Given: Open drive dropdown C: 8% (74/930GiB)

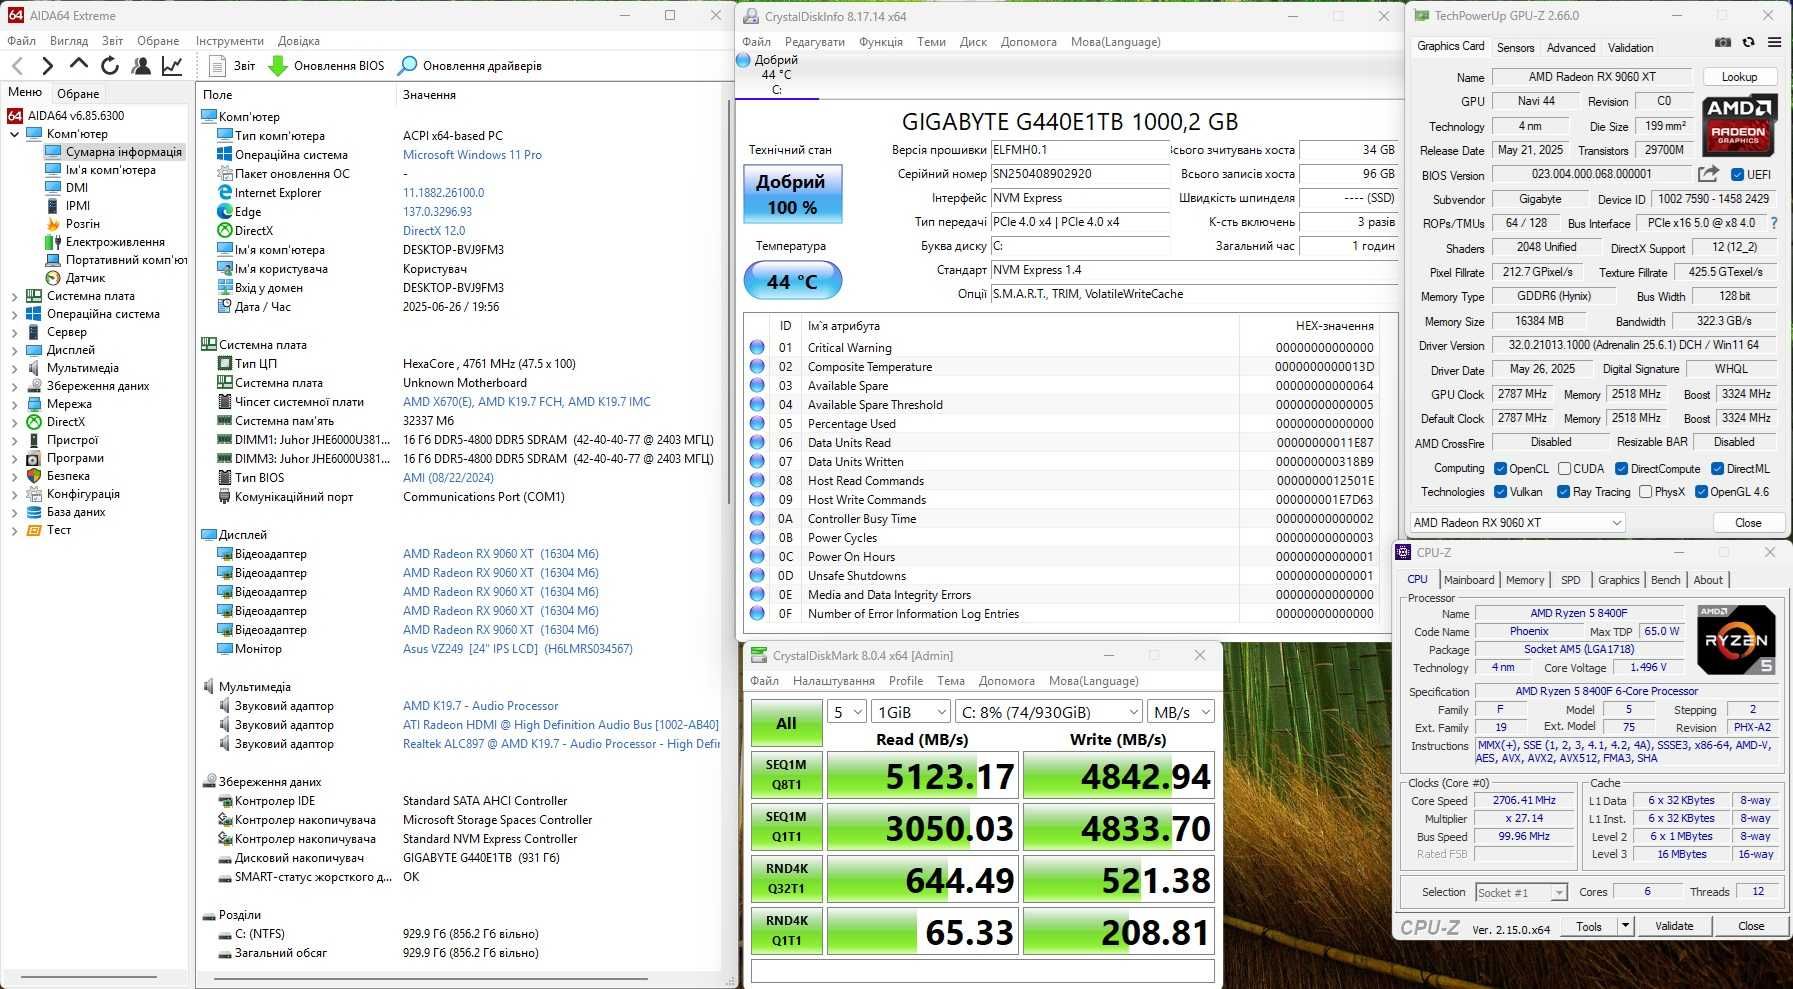Looking at the screenshot, I should 1048,712.
